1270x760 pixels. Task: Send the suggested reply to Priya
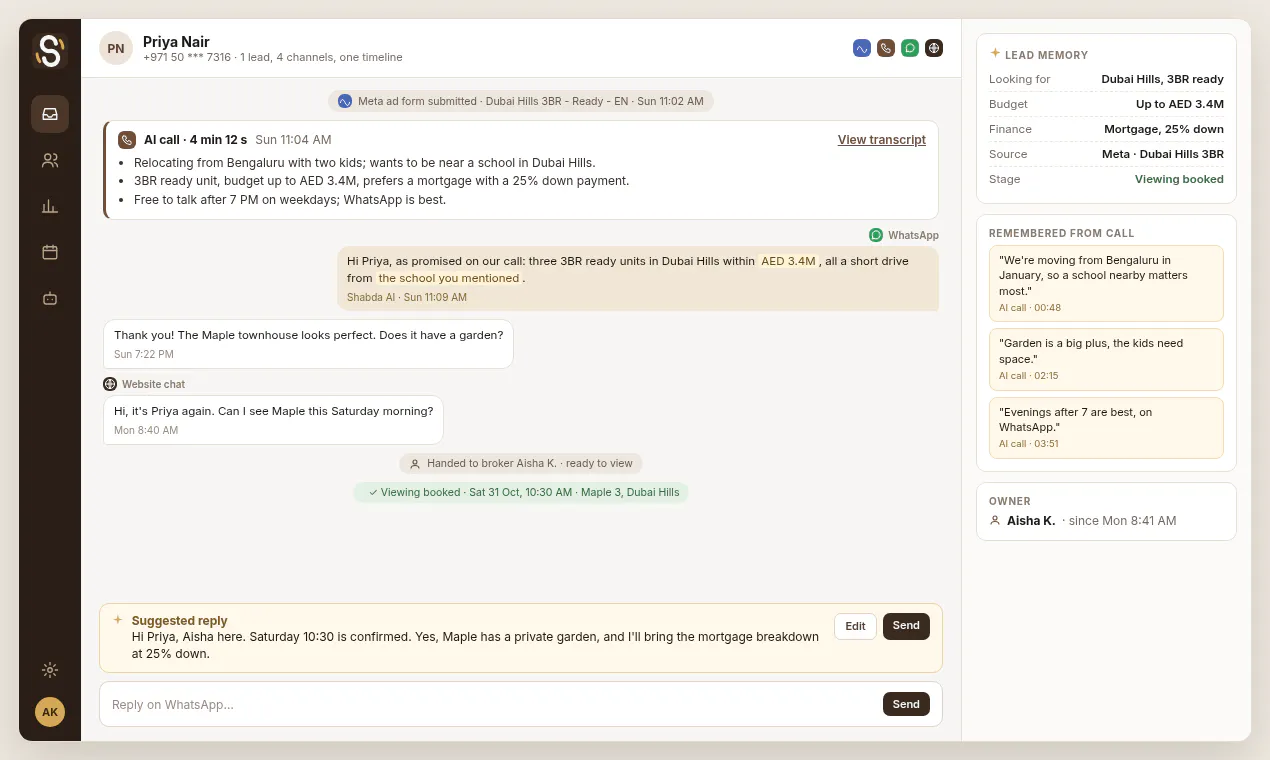coord(906,626)
